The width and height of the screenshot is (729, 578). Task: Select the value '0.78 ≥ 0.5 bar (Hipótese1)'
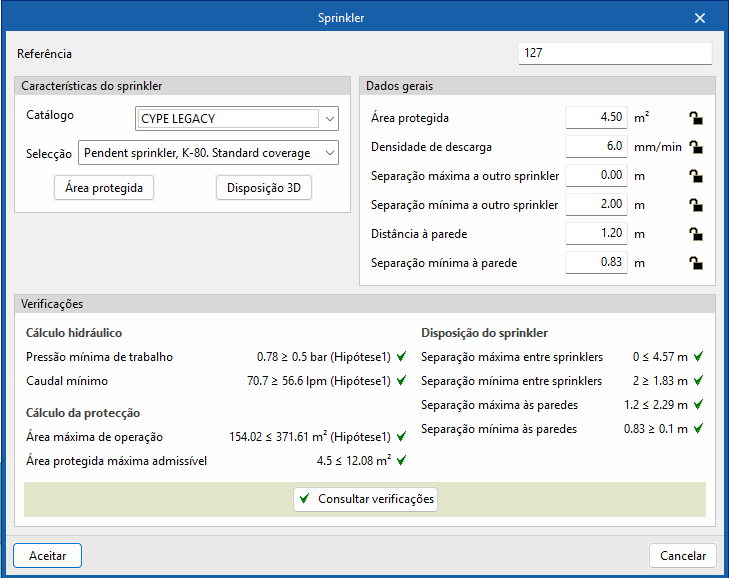pos(324,357)
